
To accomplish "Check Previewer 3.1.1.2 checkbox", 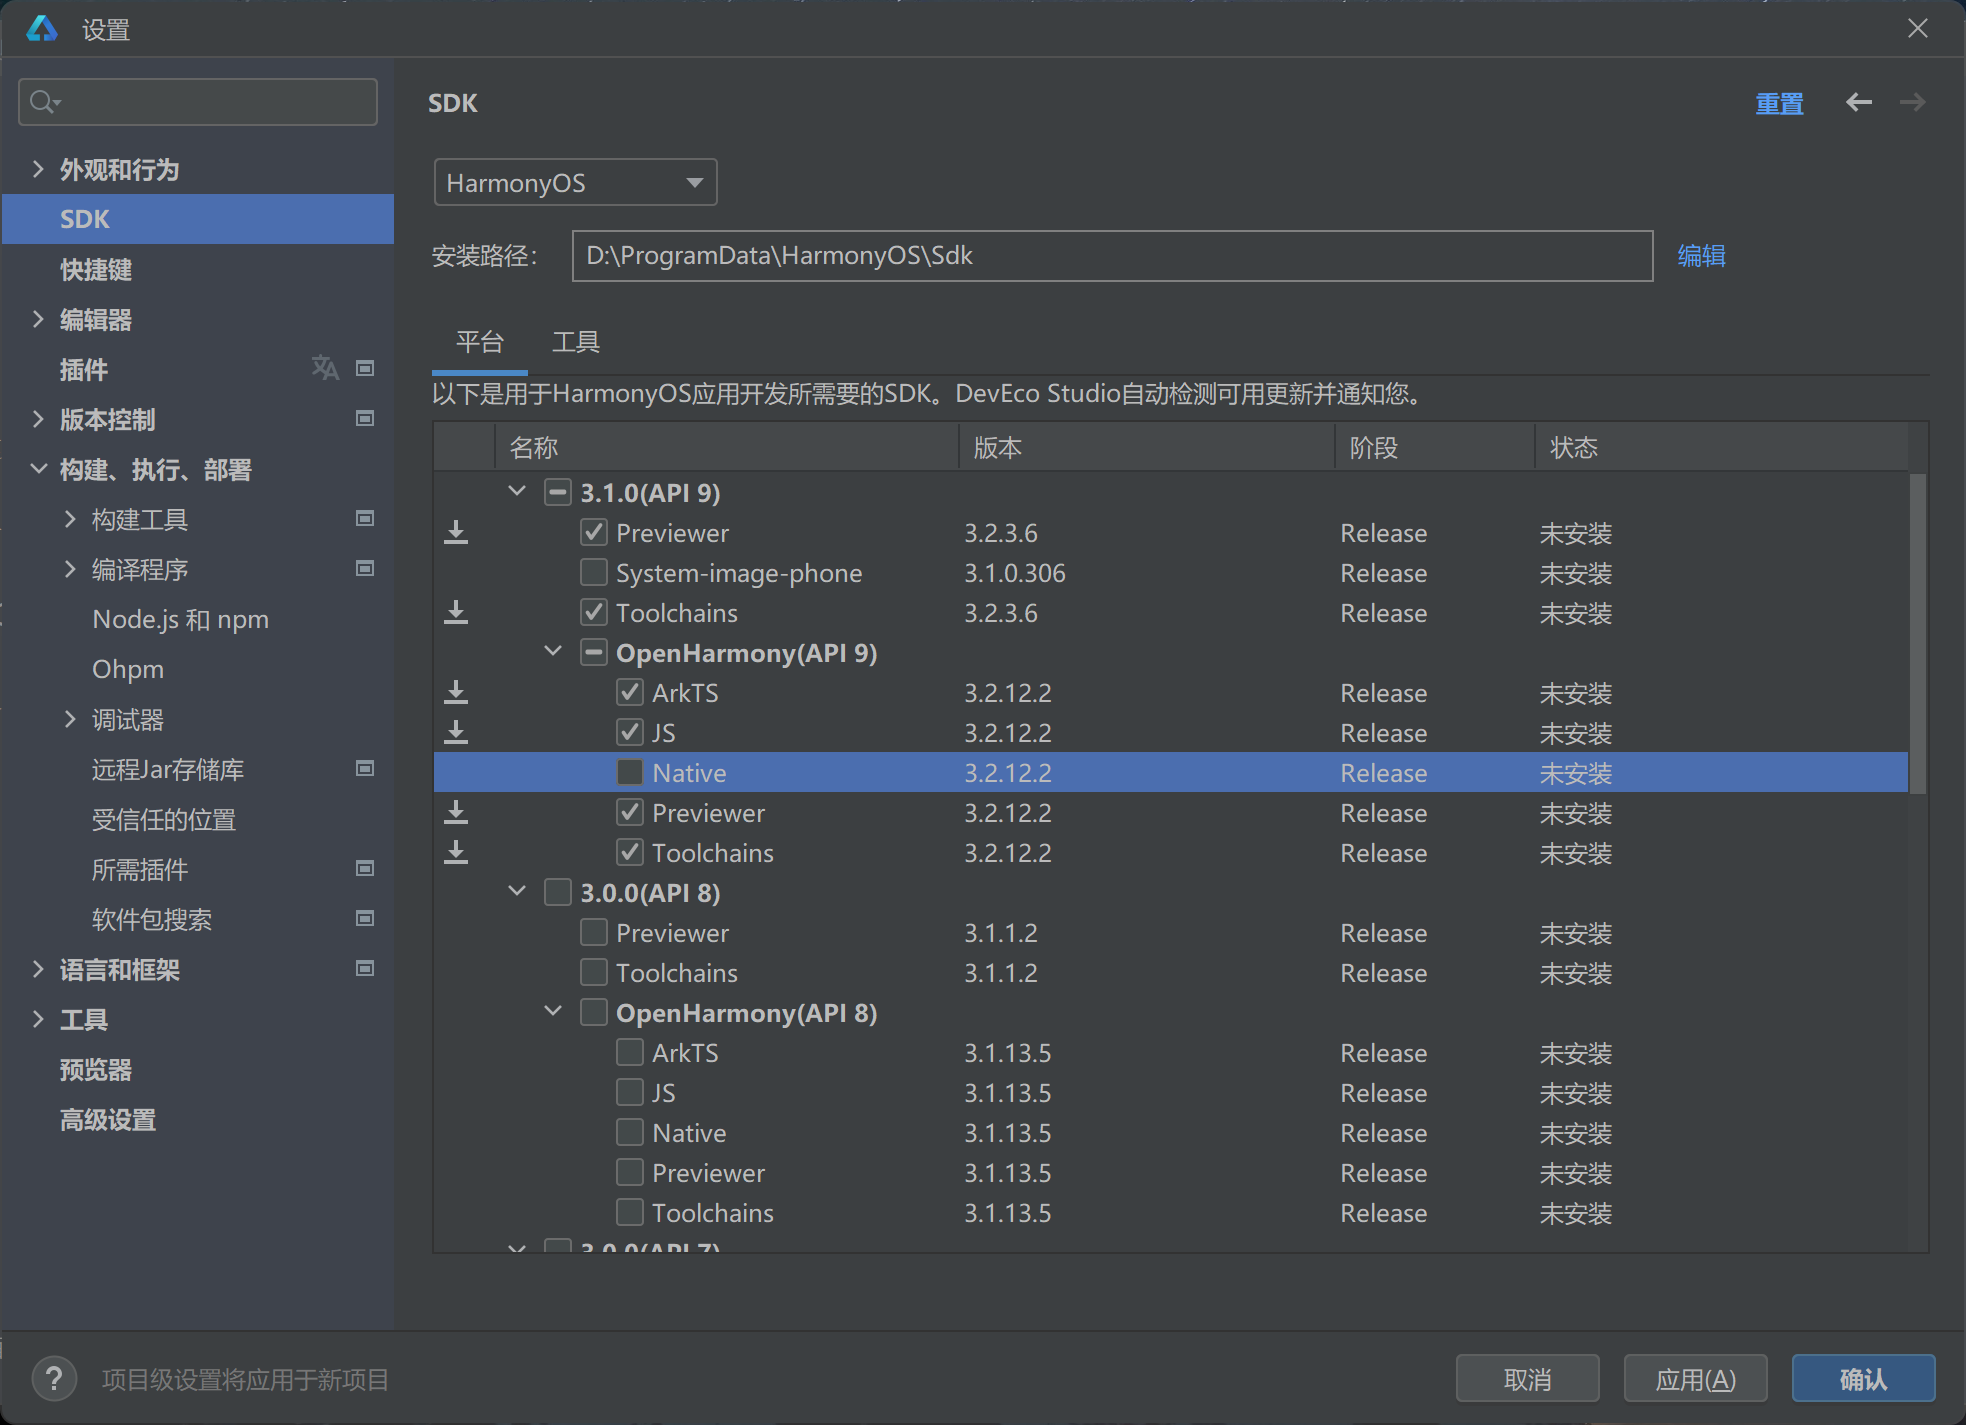I will [594, 932].
